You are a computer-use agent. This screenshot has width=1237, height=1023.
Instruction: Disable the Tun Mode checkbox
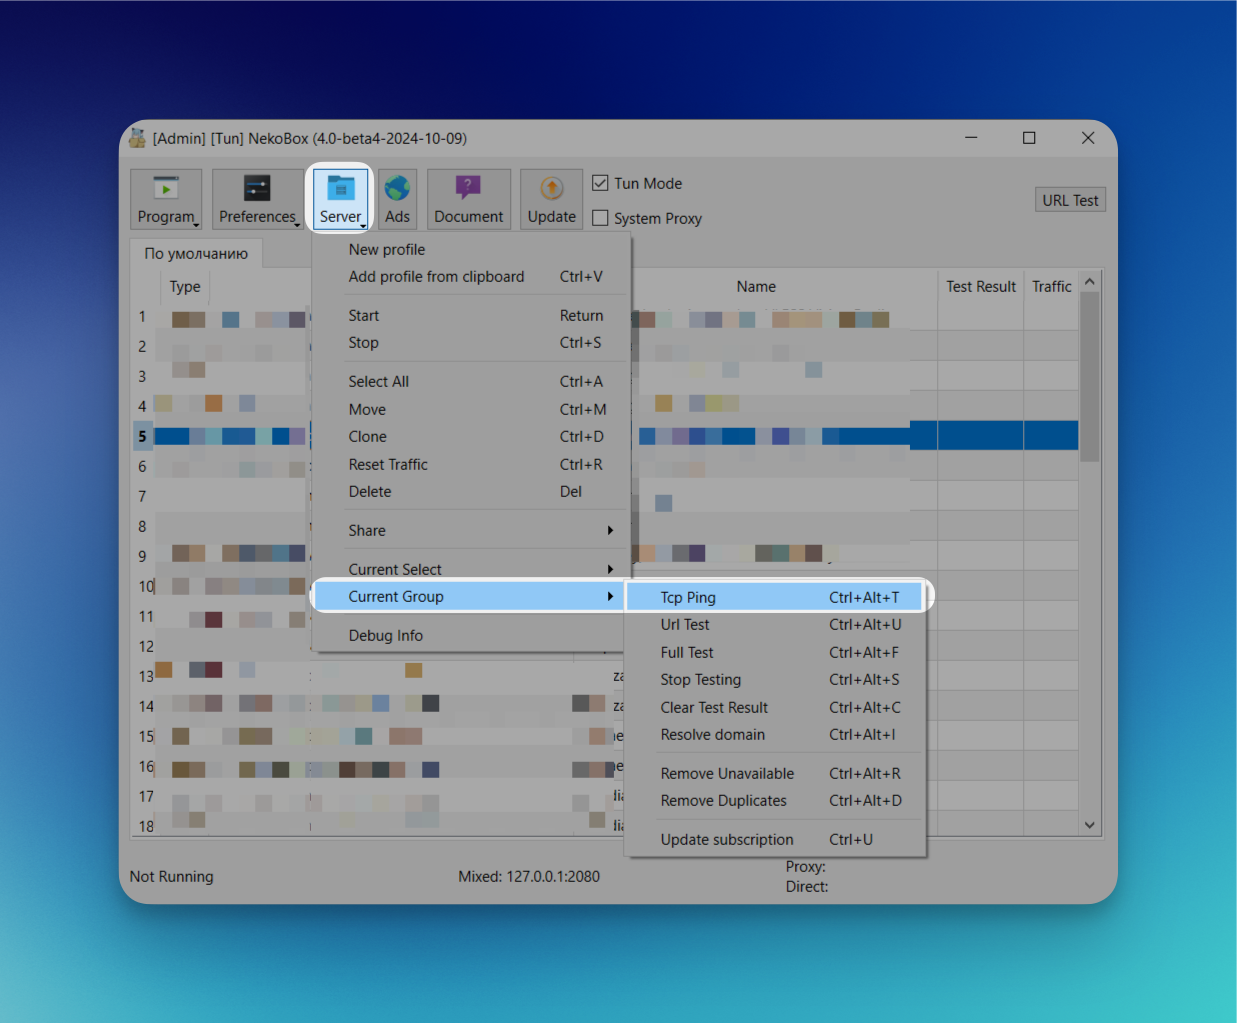tap(600, 183)
